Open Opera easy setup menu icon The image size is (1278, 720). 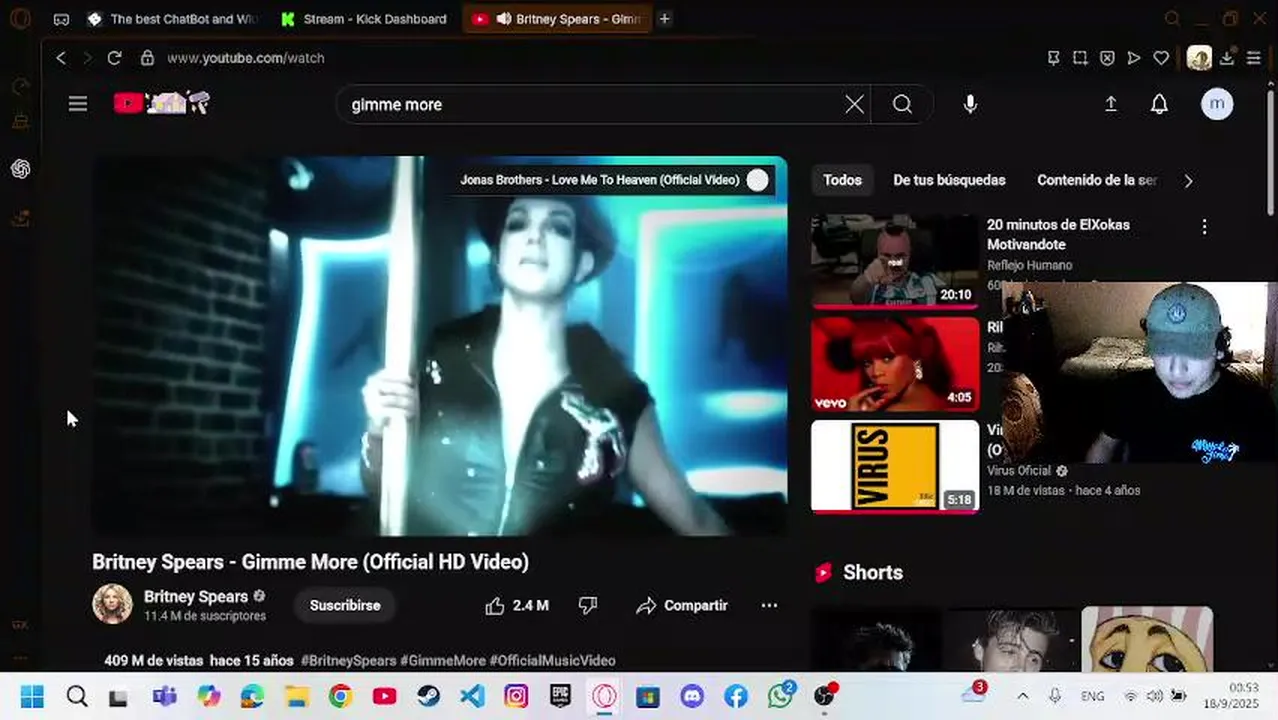click(x=1253, y=58)
